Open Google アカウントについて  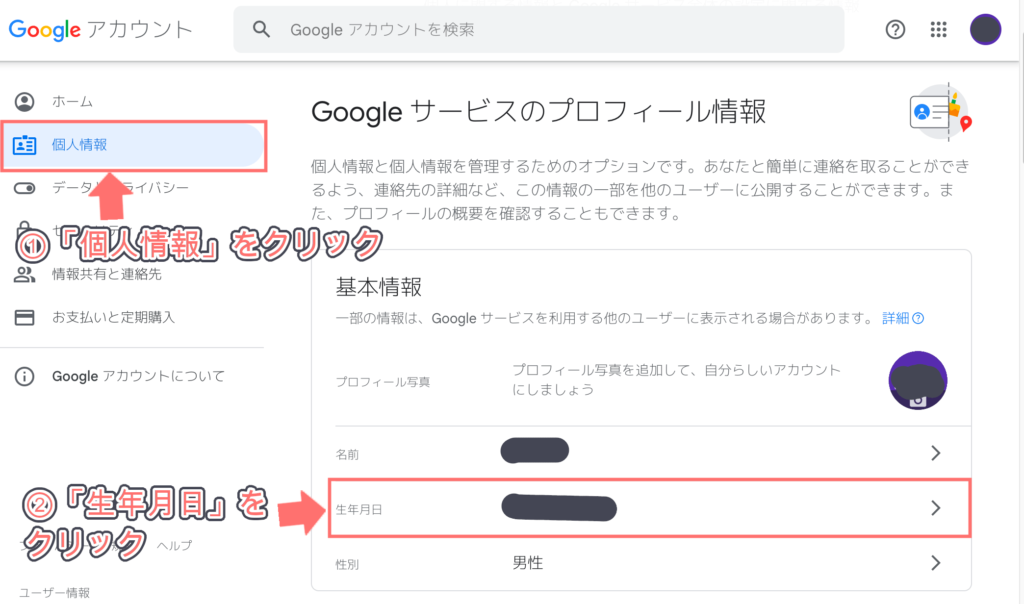click(x=138, y=376)
